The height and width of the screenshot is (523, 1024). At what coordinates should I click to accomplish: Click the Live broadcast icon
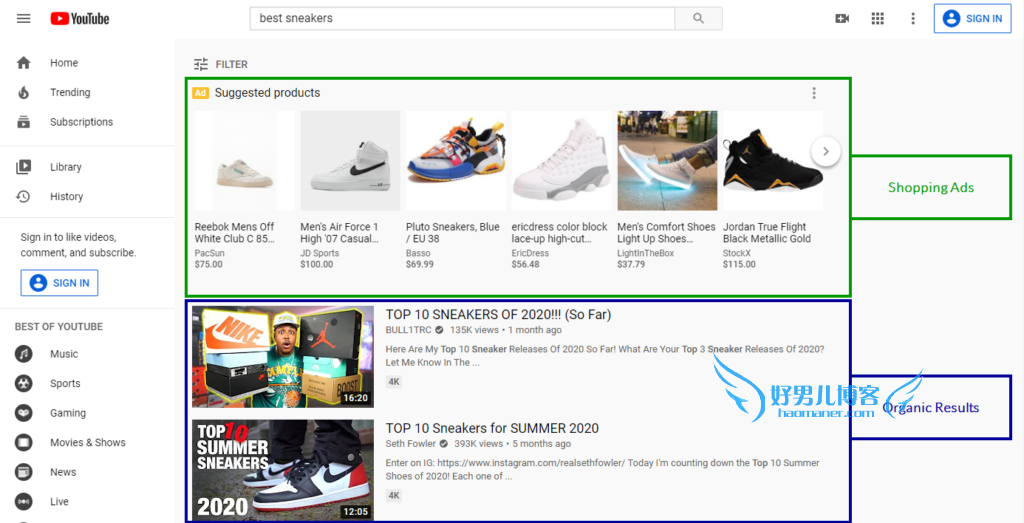click(24, 501)
